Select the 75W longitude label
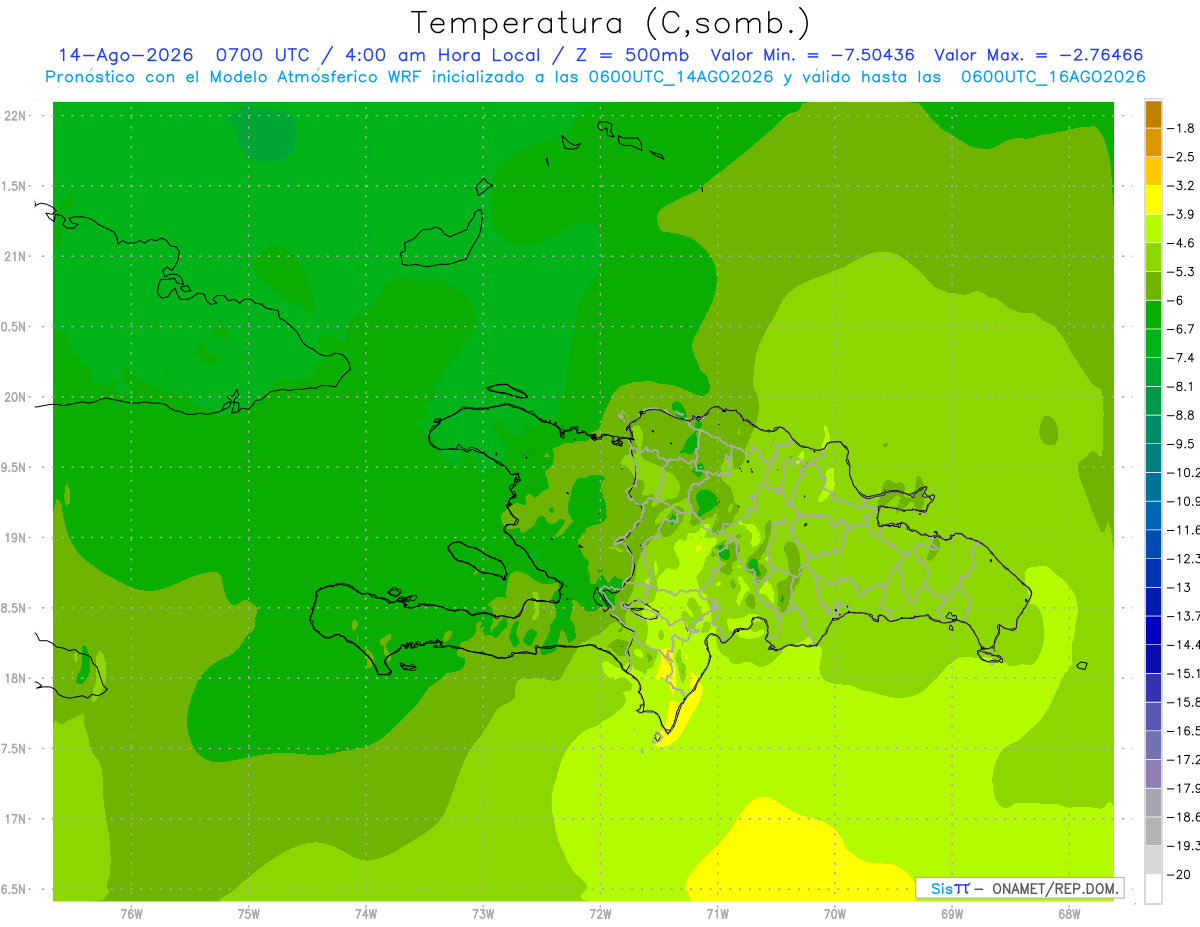This screenshot has width=1200, height=927. (x=249, y=913)
